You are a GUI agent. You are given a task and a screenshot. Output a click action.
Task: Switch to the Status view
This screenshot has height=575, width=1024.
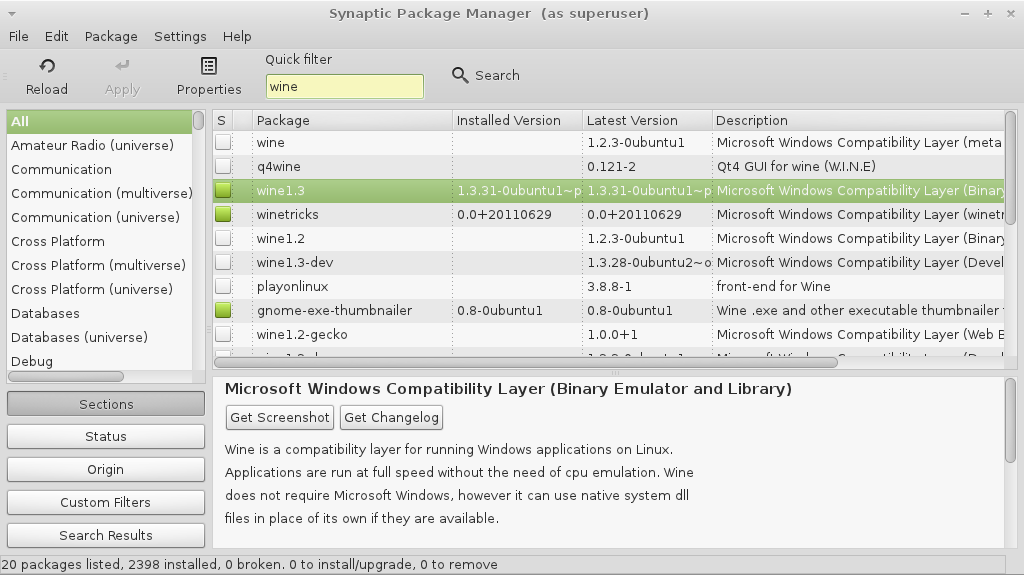[x=106, y=436]
